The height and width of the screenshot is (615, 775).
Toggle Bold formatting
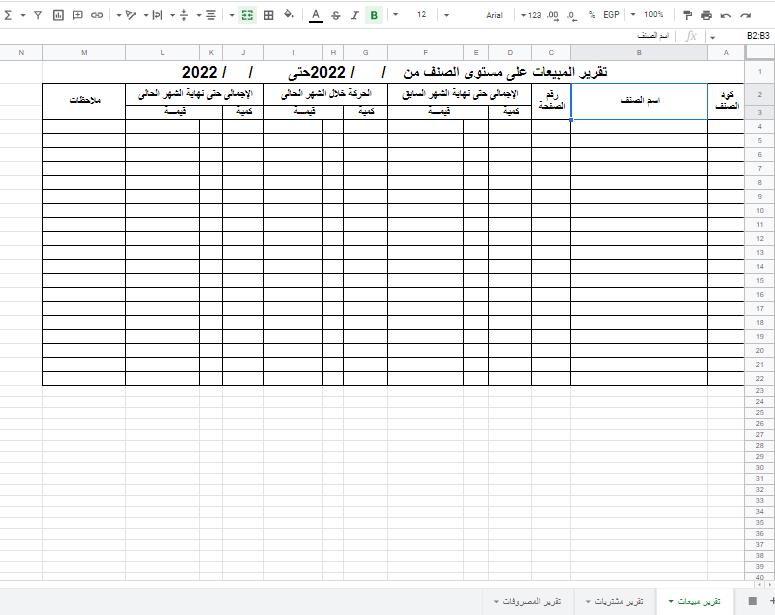point(373,15)
